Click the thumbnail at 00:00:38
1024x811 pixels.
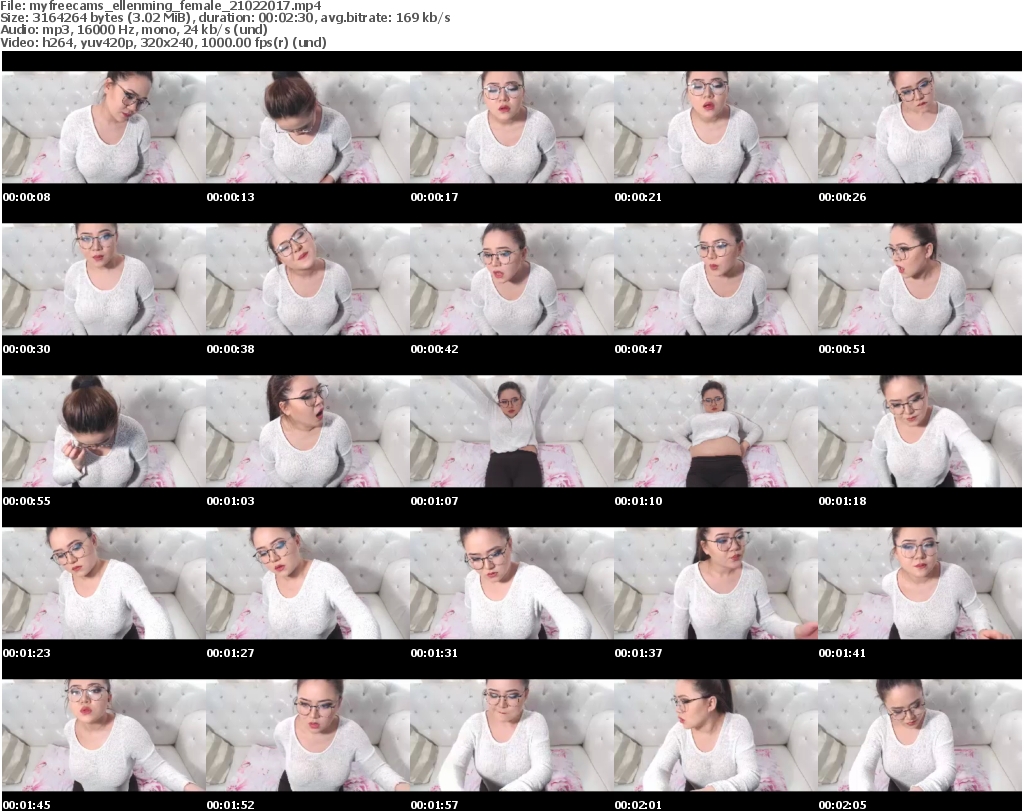tap(308, 279)
